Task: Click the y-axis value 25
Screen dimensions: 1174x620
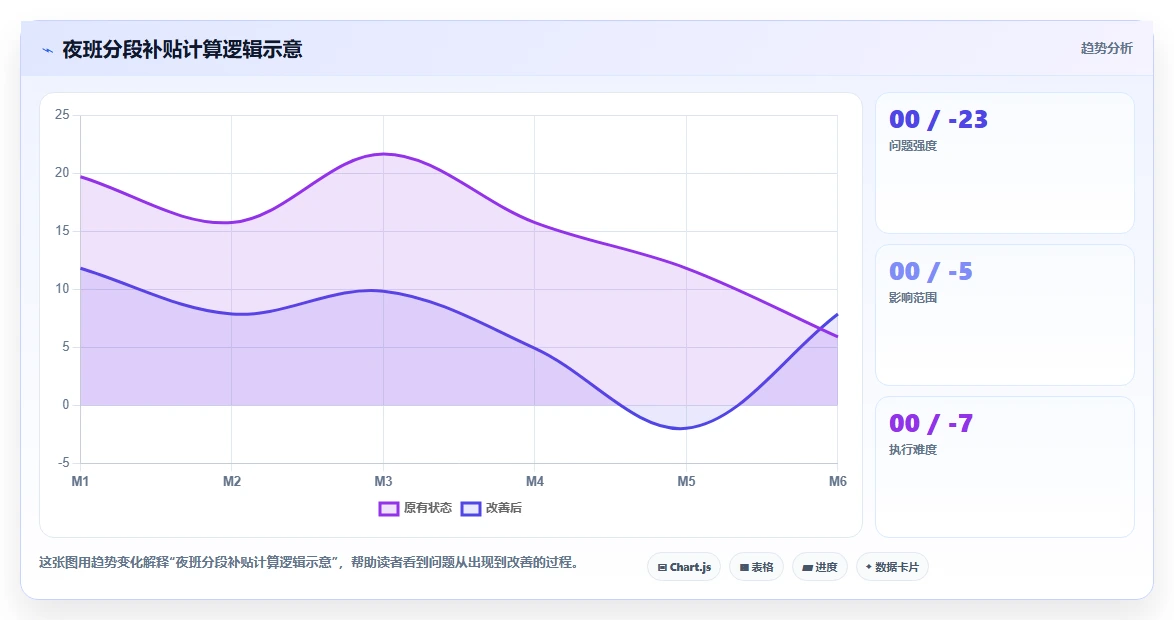Action: (x=62, y=115)
